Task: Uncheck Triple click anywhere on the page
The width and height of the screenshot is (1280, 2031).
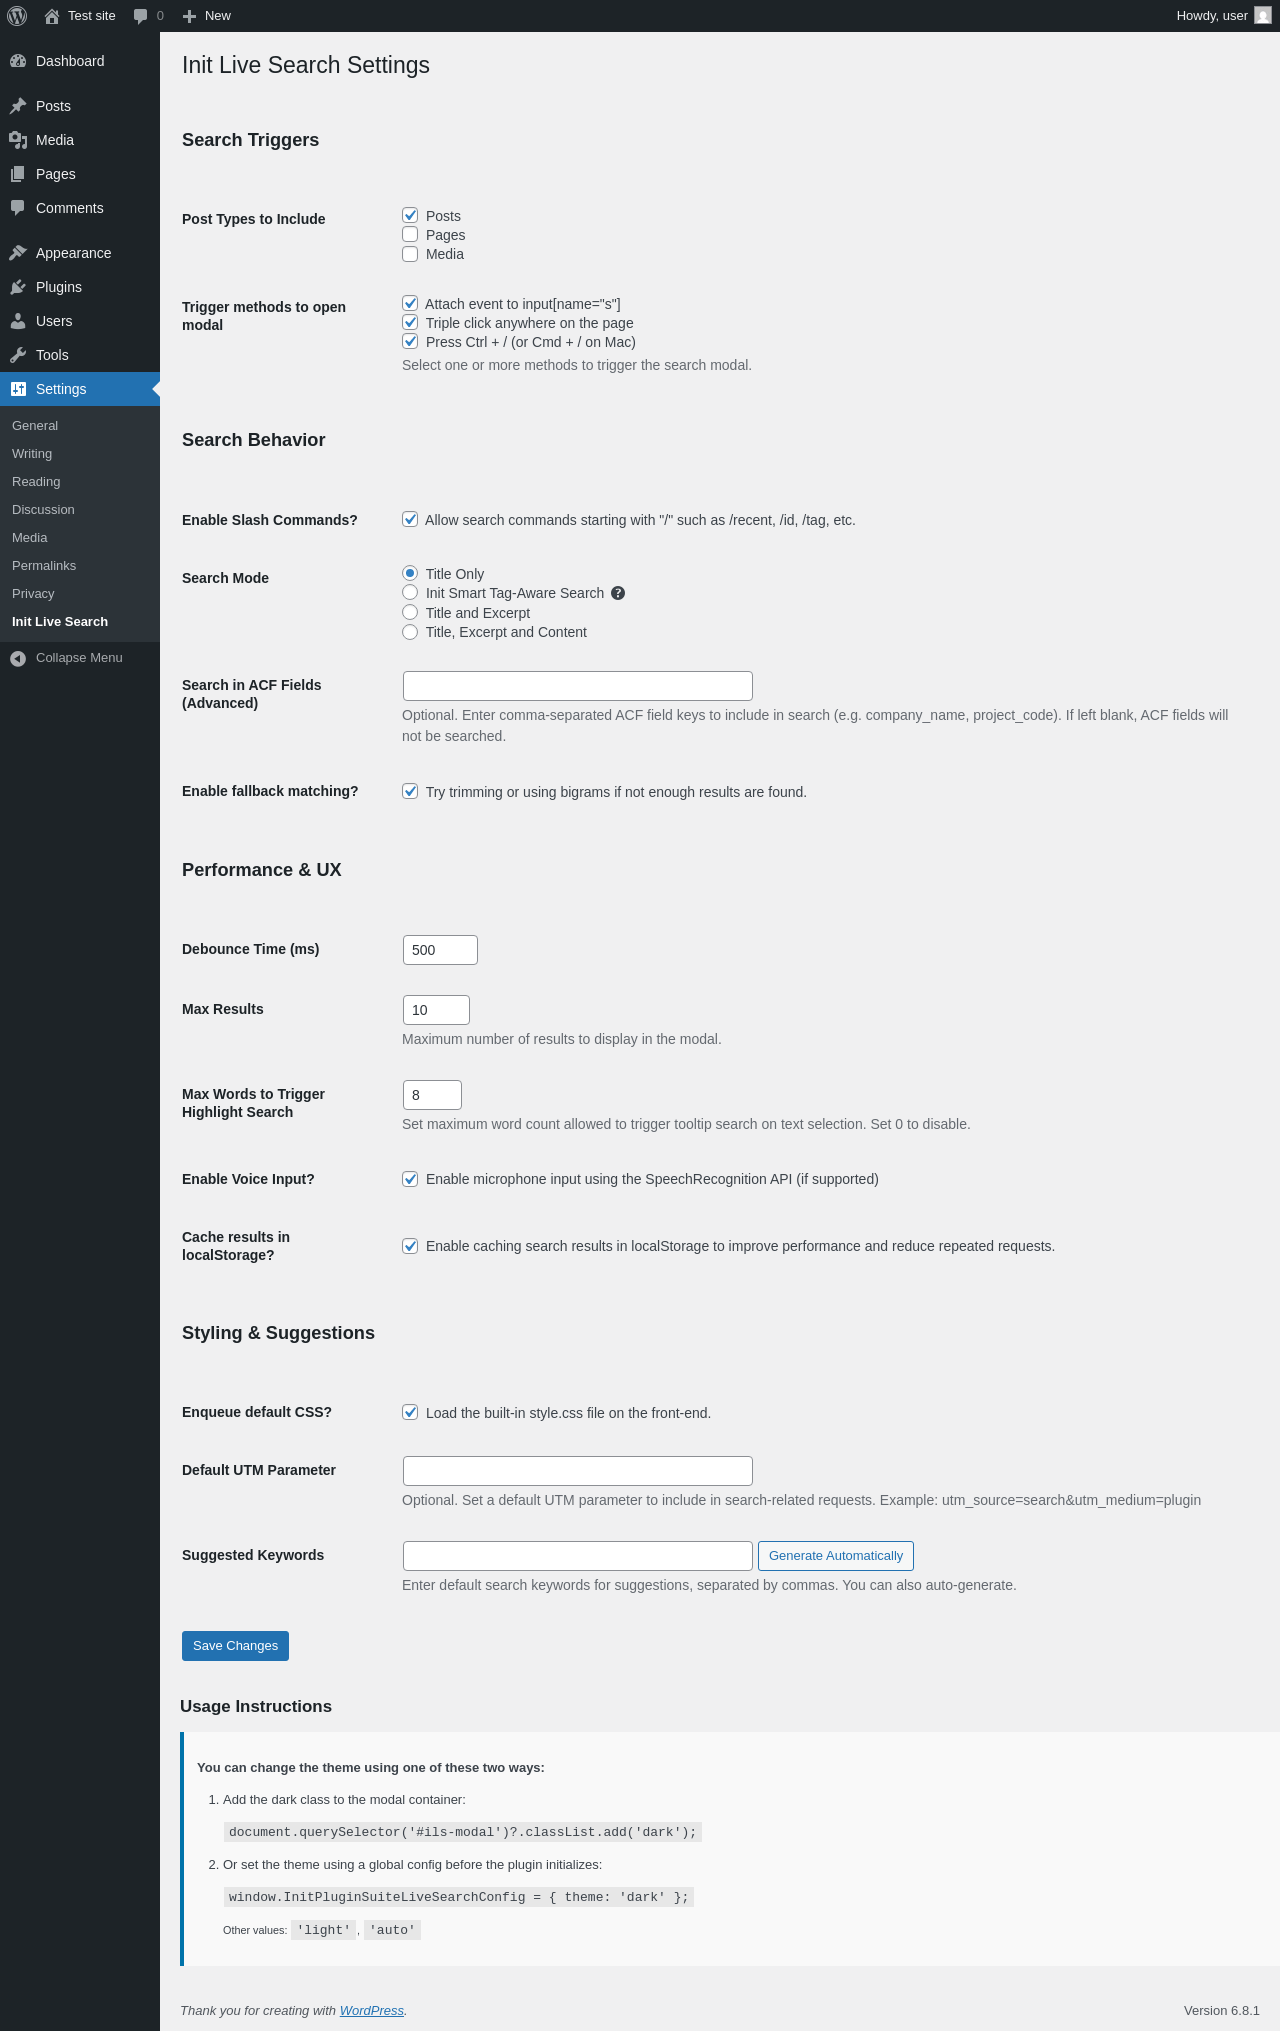Action: pos(410,323)
